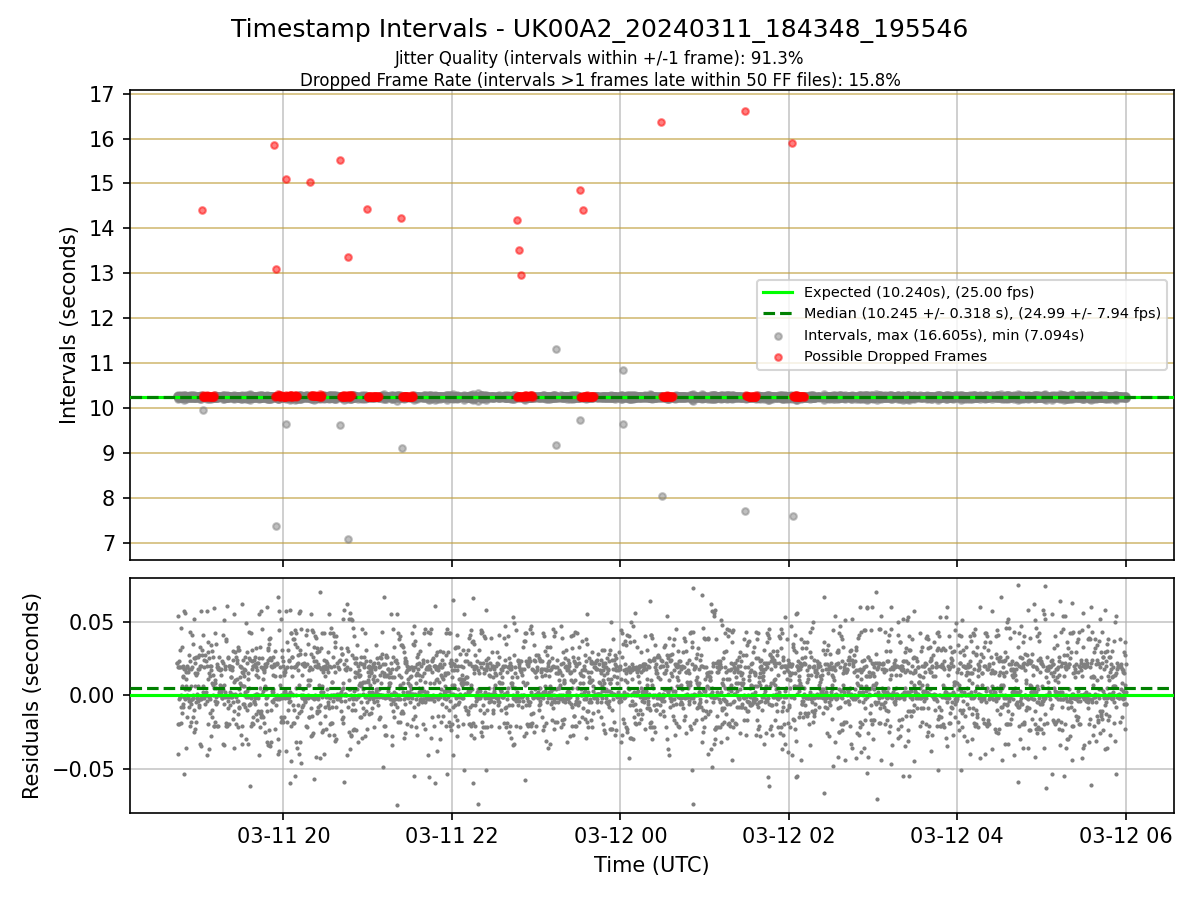This screenshot has width=1200, height=900.
Task: Select the 'Jitter Quality' 91.3% subtitle line
Action: [599, 58]
